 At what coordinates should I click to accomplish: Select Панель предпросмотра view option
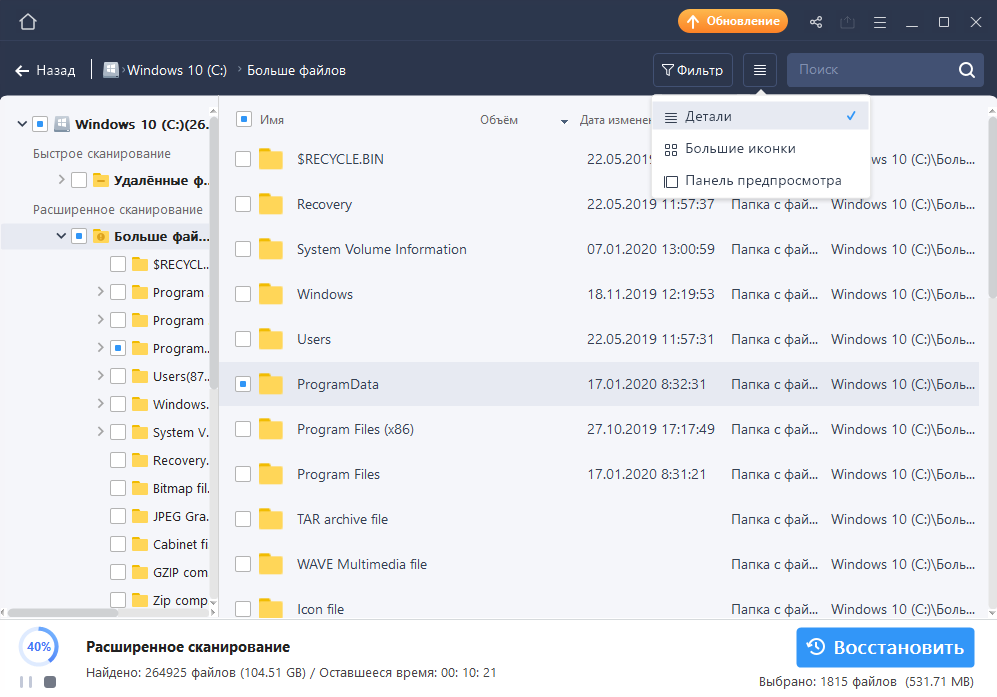(x=760, y=181)
